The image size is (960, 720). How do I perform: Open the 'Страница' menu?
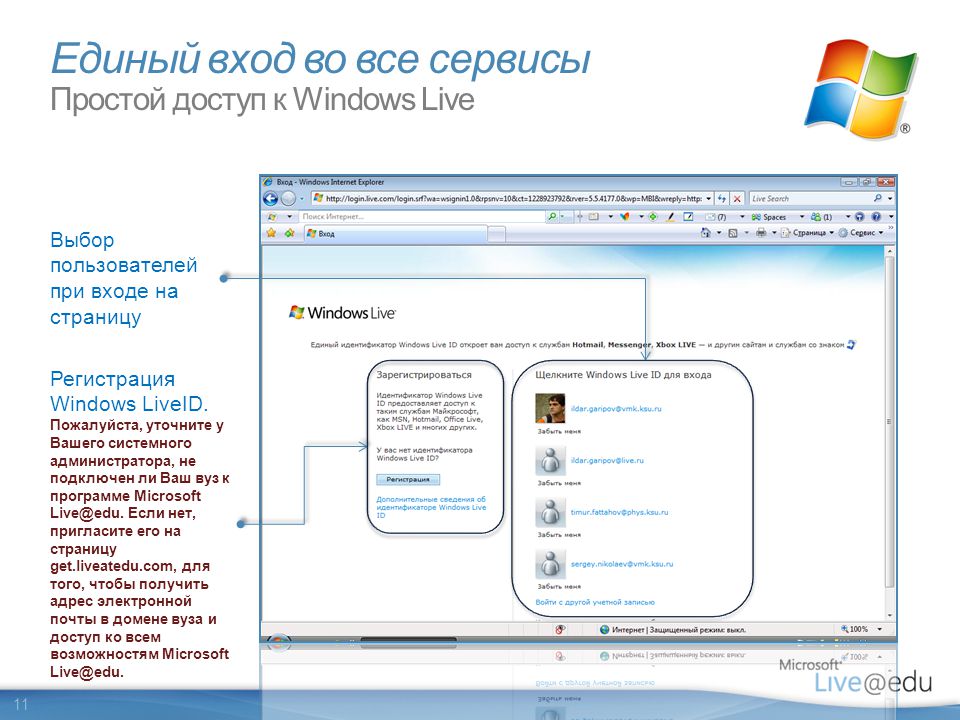pyautogui.click(x=808, y=233)
